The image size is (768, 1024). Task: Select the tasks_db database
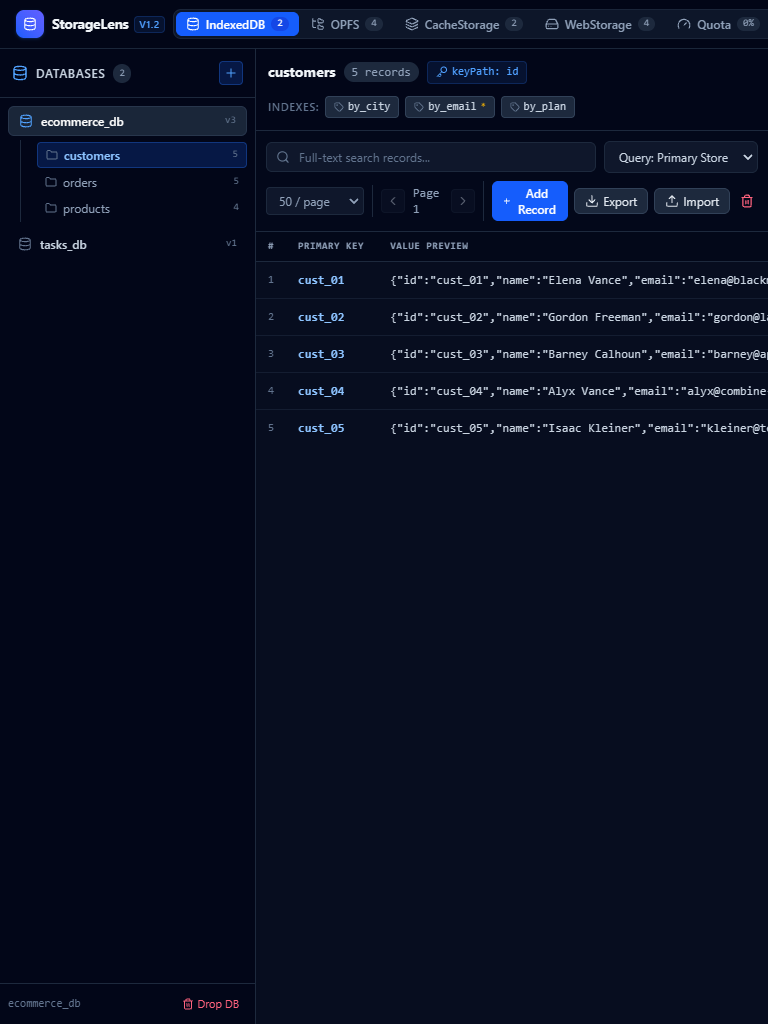click(x=127, y=244)
